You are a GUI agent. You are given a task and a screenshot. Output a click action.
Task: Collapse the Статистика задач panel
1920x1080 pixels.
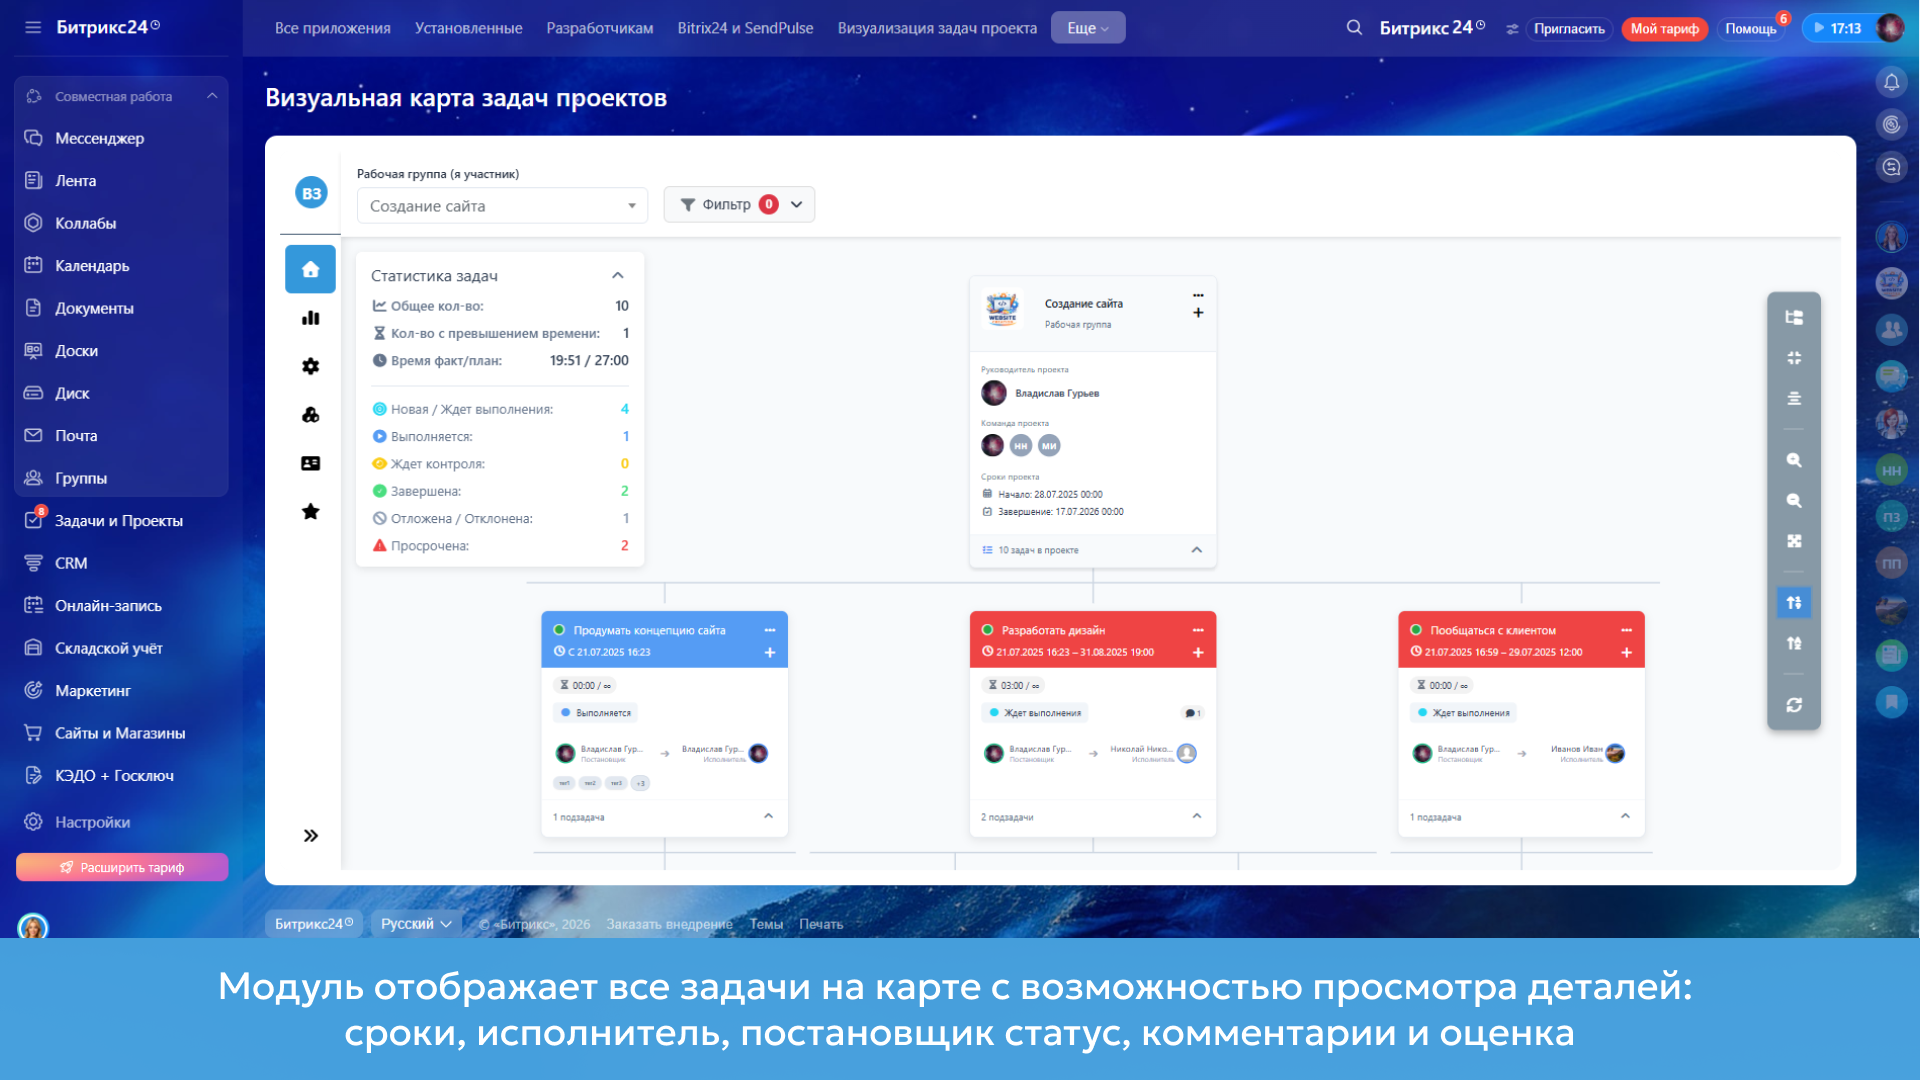click(x=617, y=276)
